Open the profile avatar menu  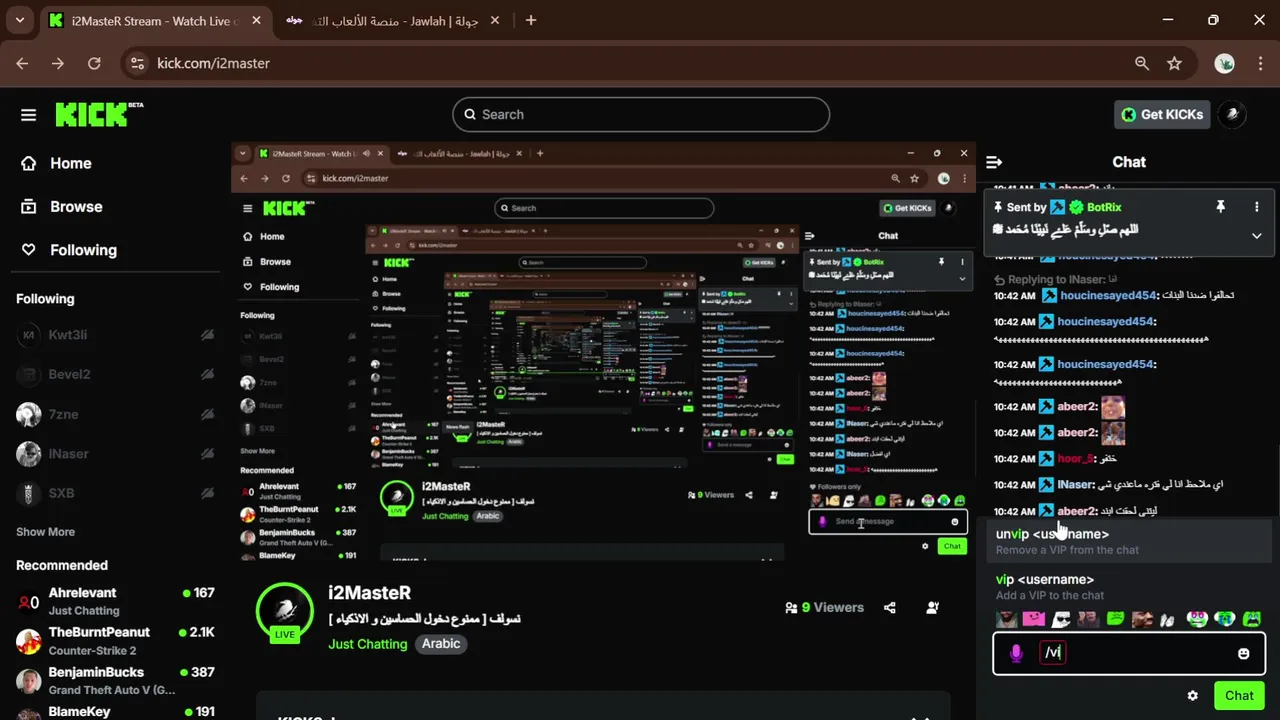pos(1233,114)
